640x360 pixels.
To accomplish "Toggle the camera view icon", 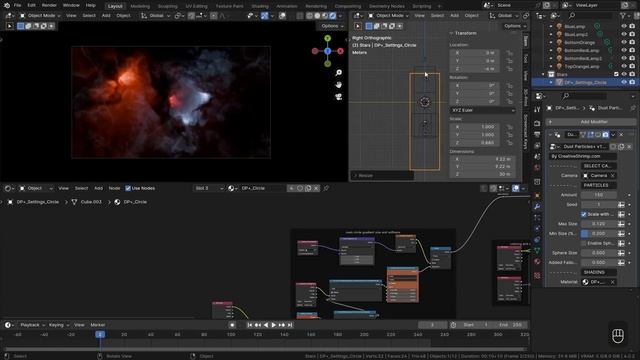I will pyautogui.click(x=338, y=97).
